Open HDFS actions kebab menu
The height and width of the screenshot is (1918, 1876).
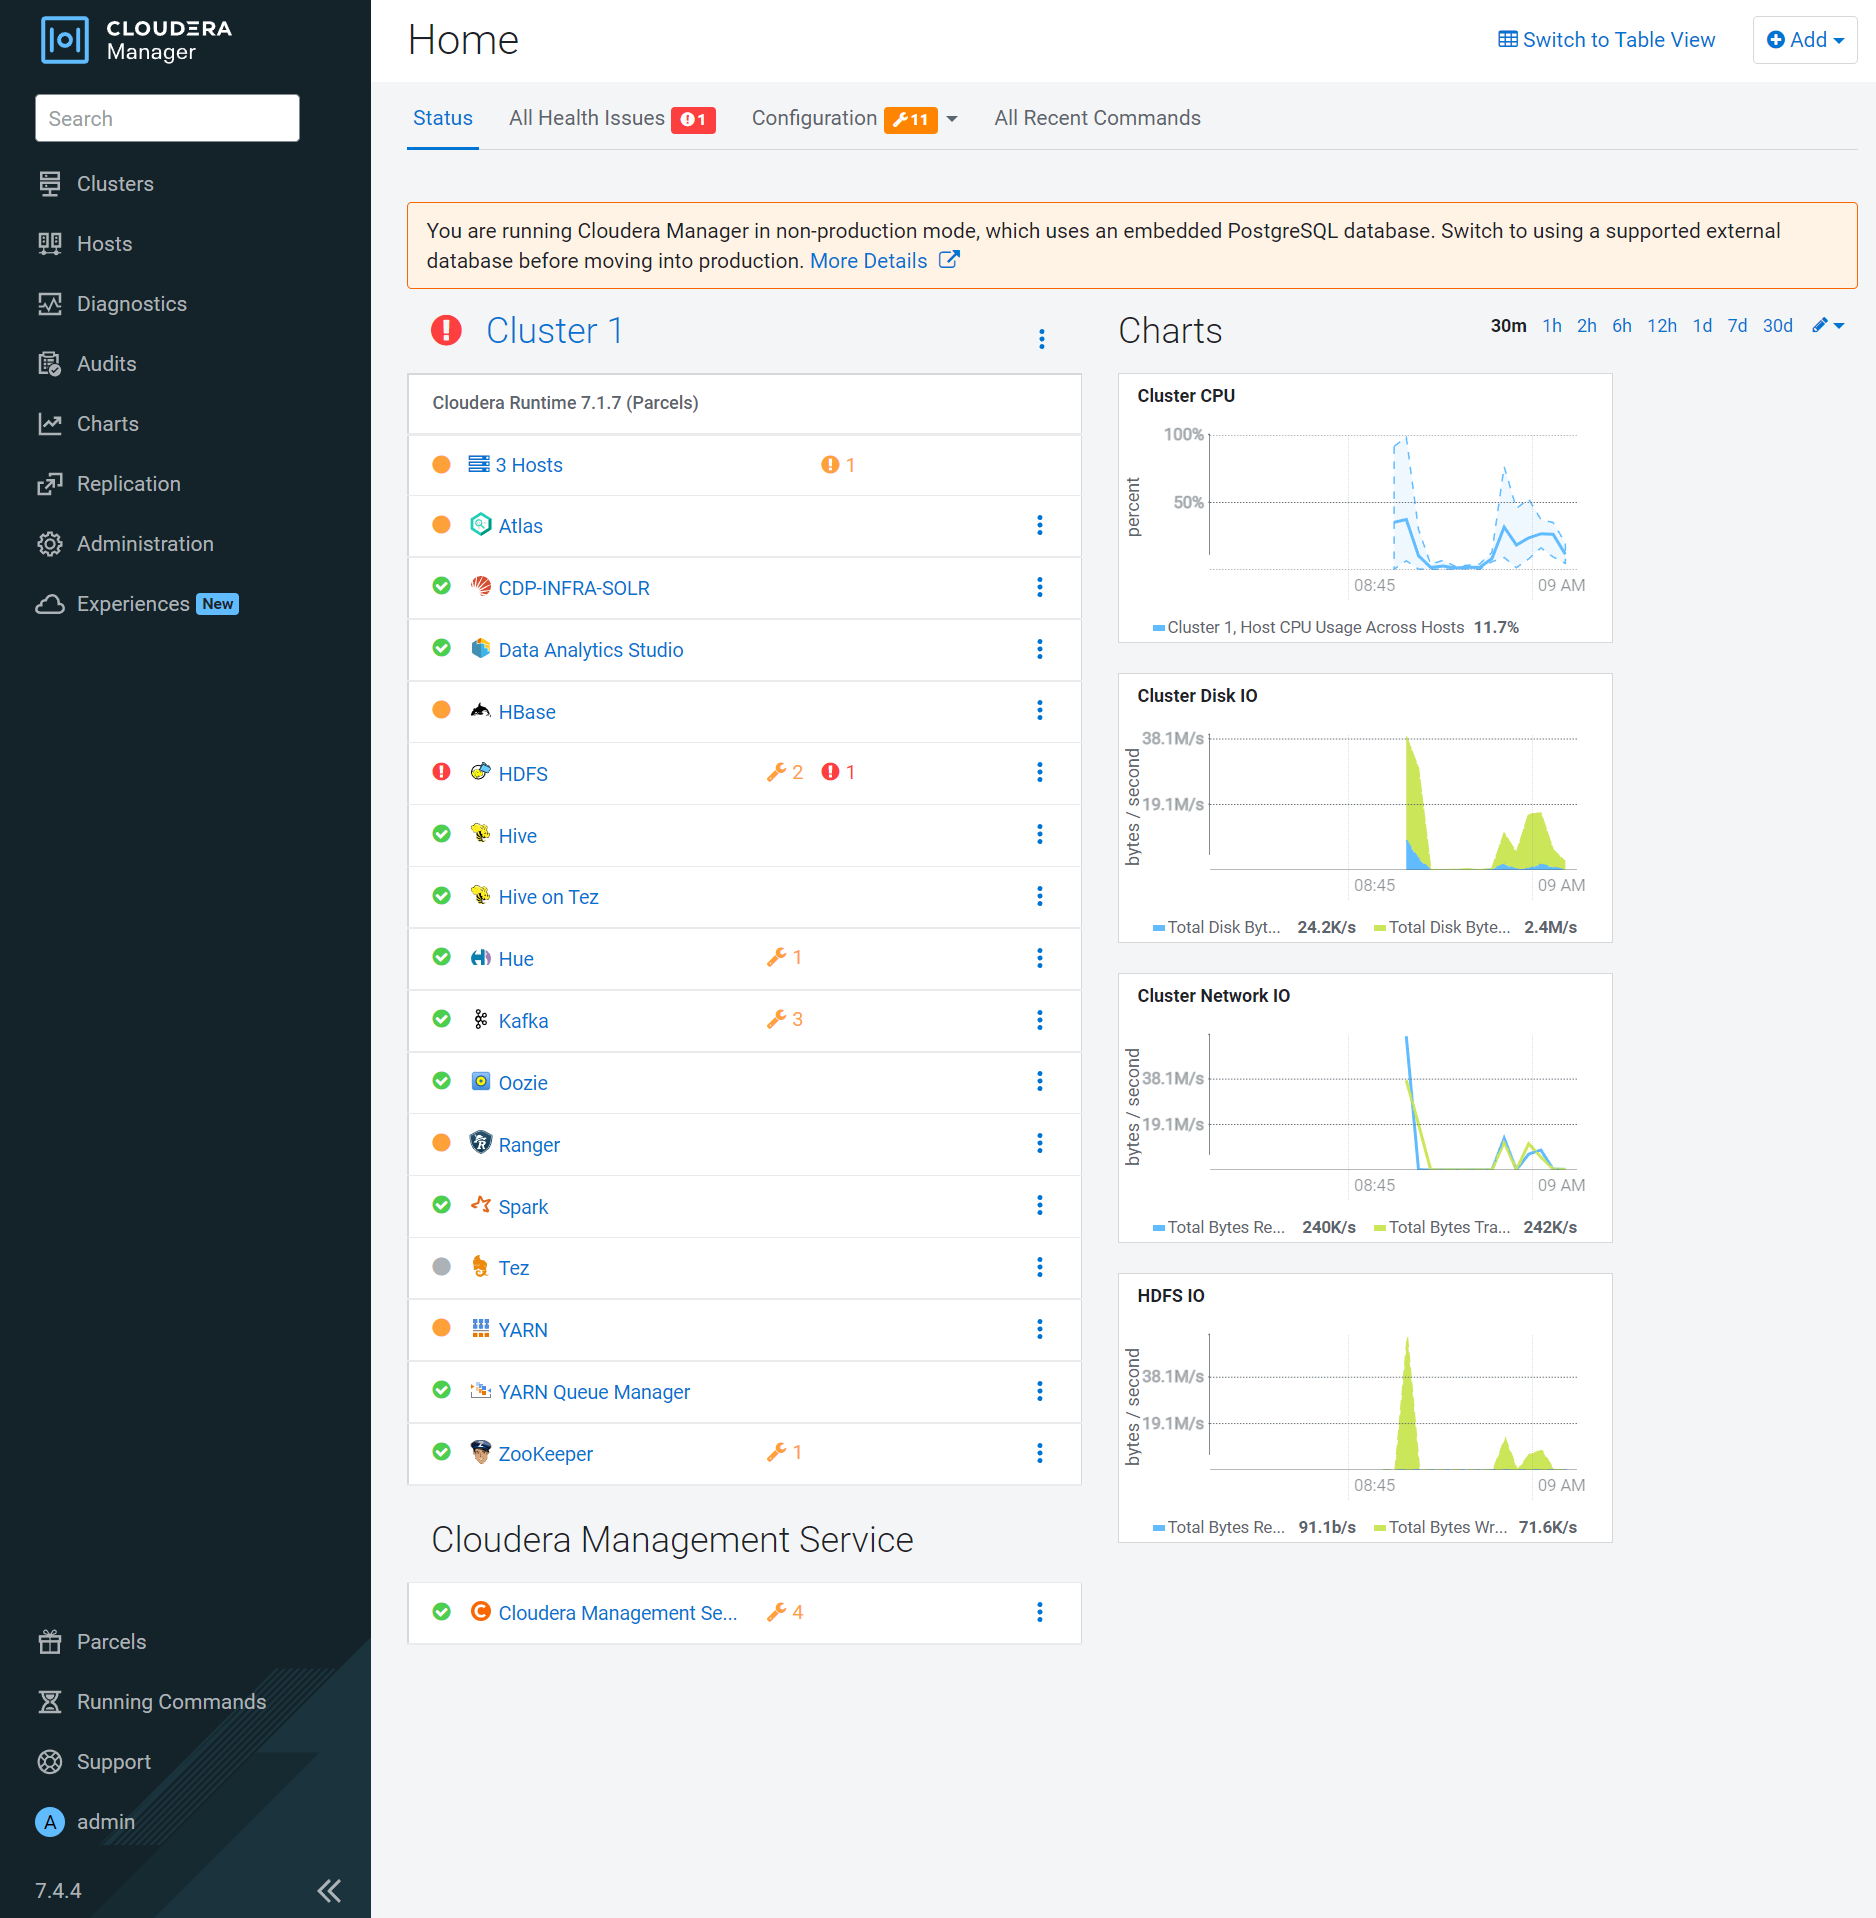pos(1040,772)
